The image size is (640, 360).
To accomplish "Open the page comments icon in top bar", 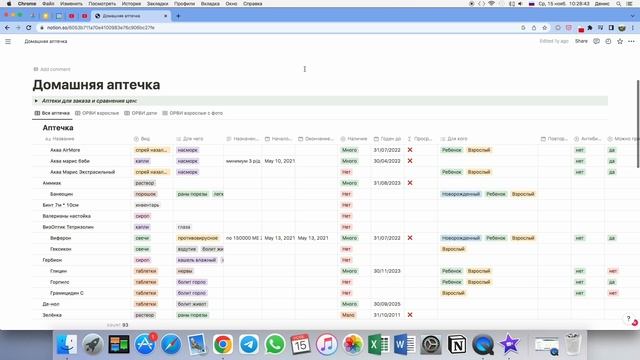I will 596,41.
